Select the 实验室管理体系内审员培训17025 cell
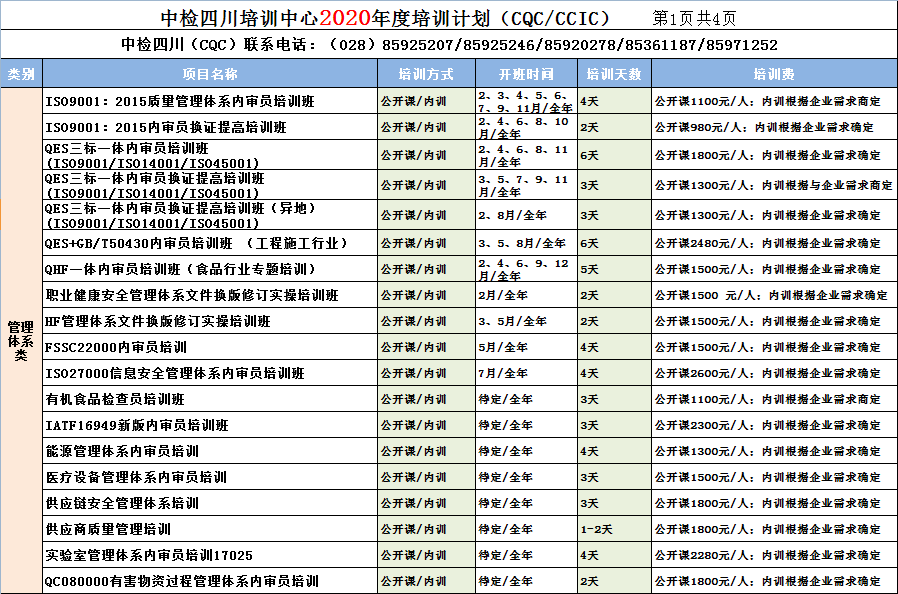The width and height of the screenshot is (898, 594). (209, 555)
